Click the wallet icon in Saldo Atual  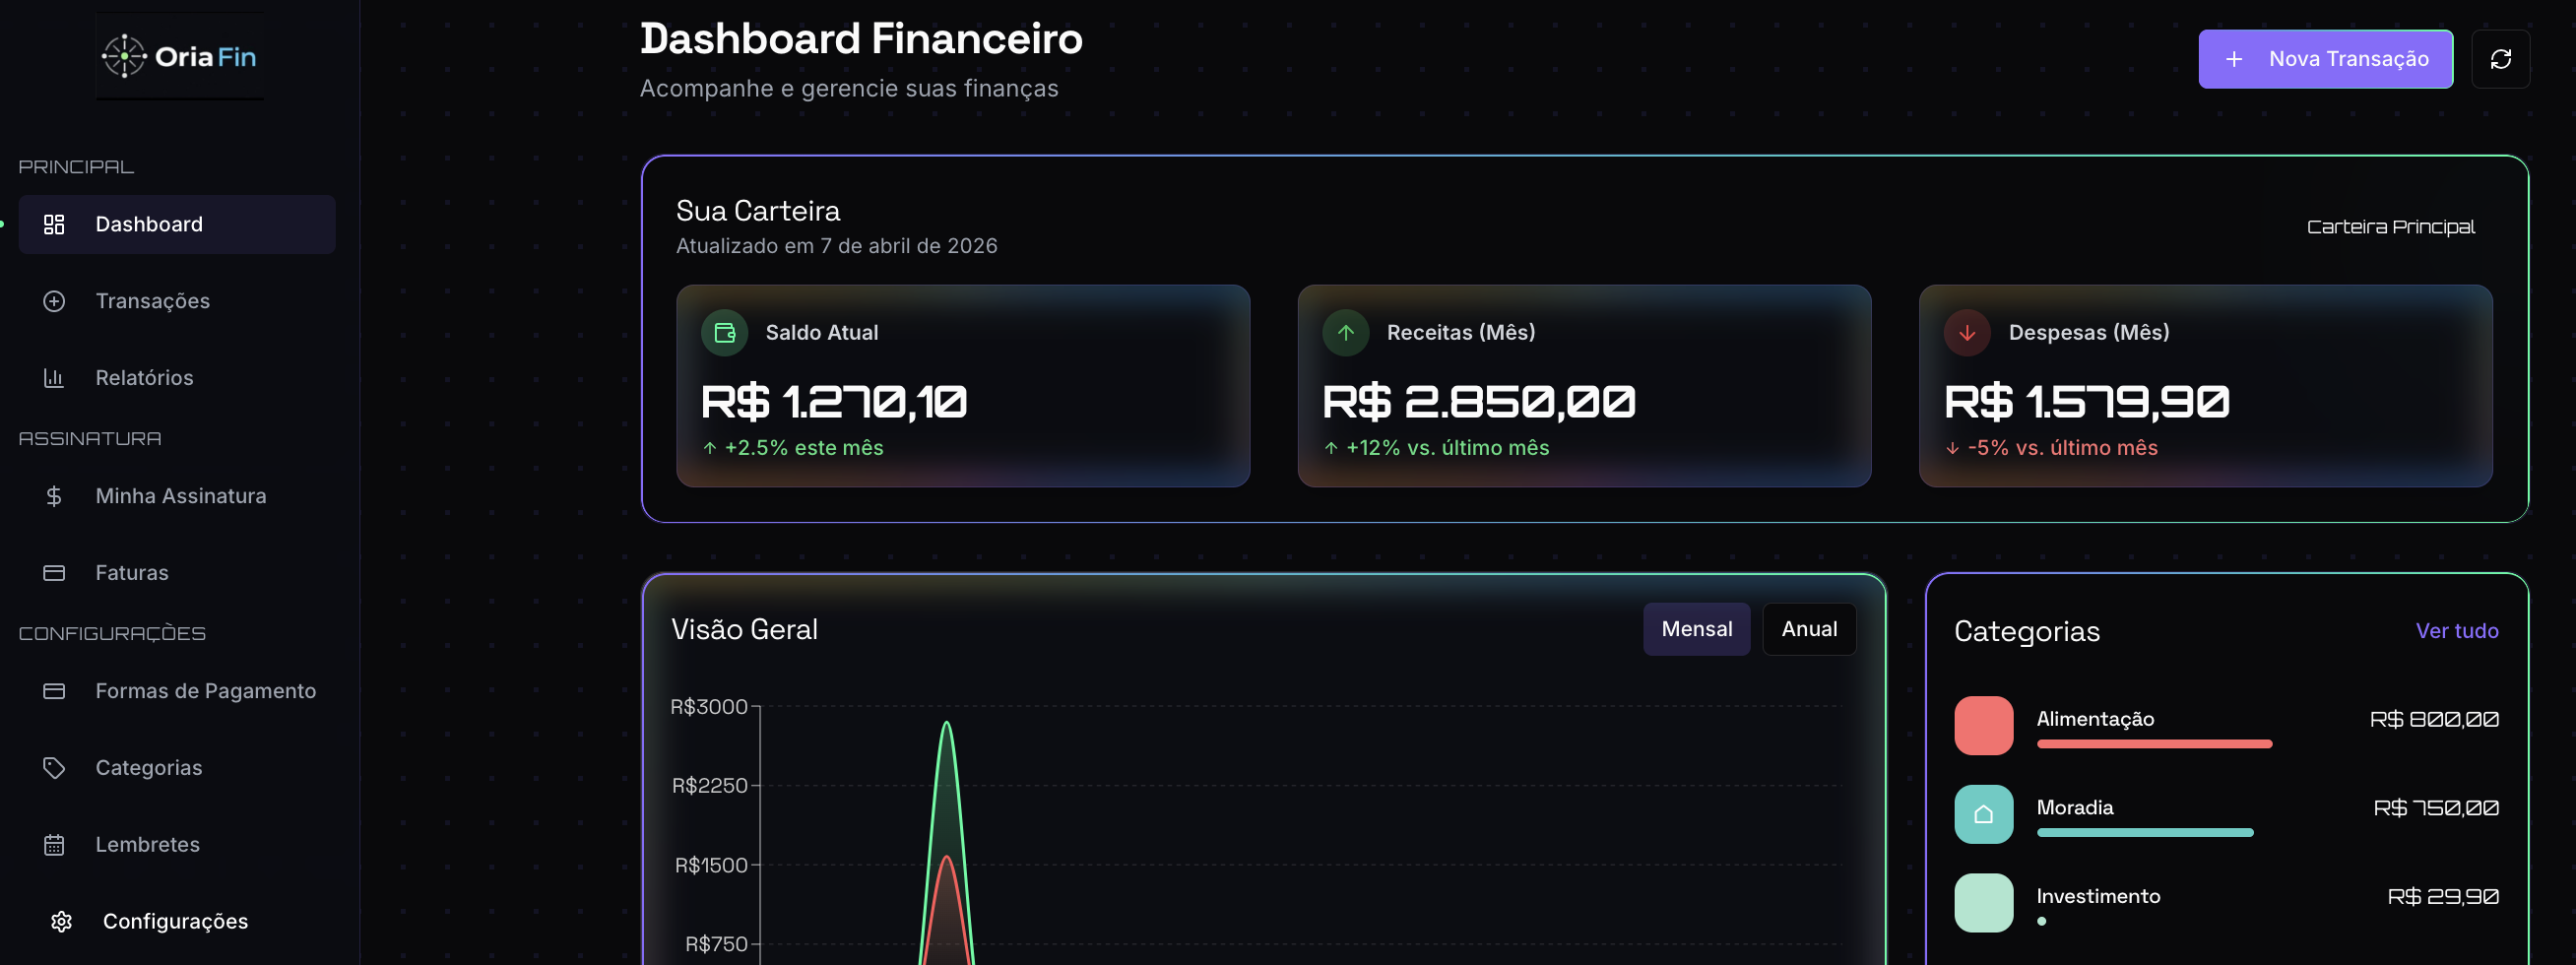click(724, 333)
